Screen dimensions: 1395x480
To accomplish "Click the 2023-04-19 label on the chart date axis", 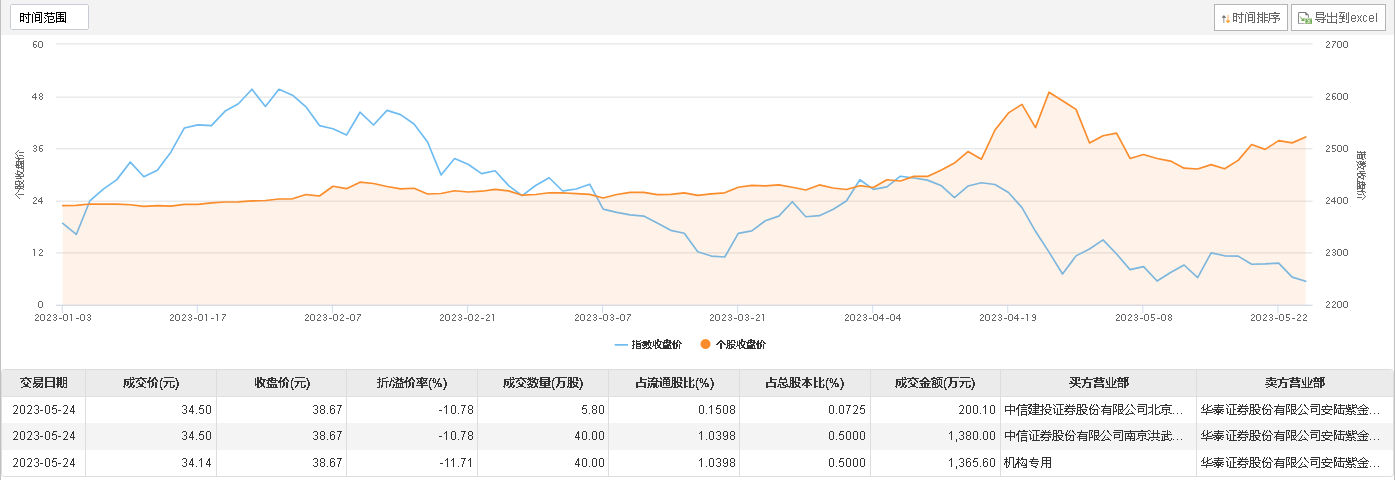I will click(x=1008, y=317).
